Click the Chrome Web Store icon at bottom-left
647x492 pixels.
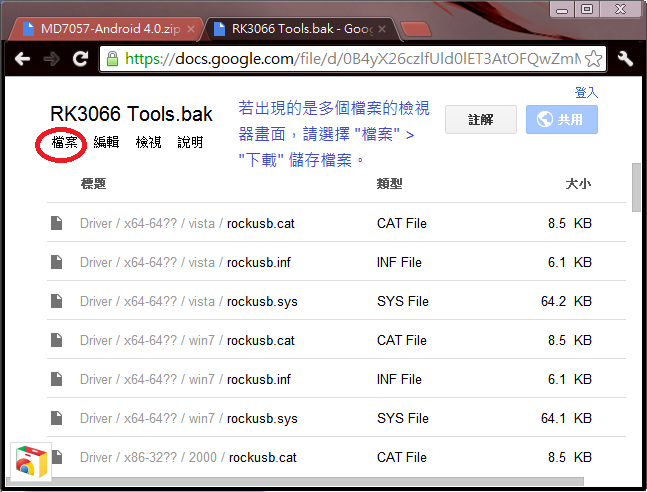[31, 461]
